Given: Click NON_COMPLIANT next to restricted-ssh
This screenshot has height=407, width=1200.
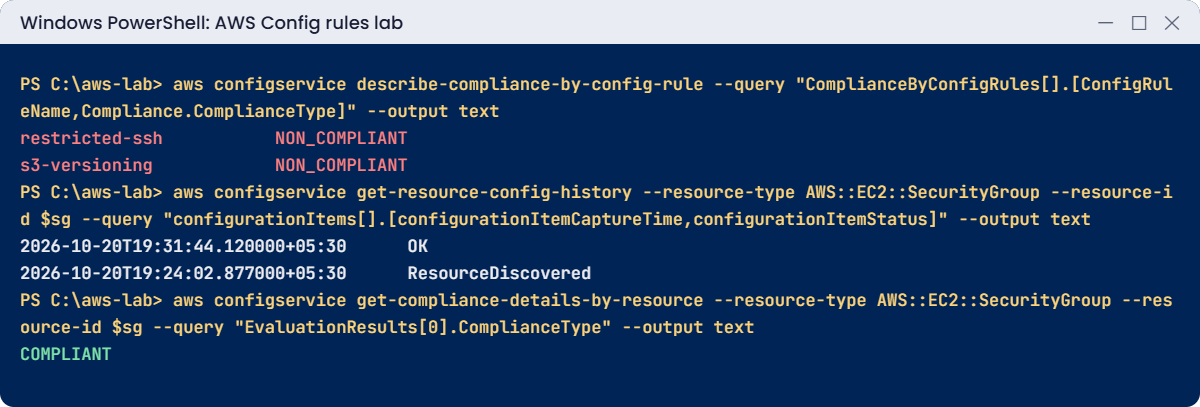Looking at the screenshot, I should tap(341, 138).
